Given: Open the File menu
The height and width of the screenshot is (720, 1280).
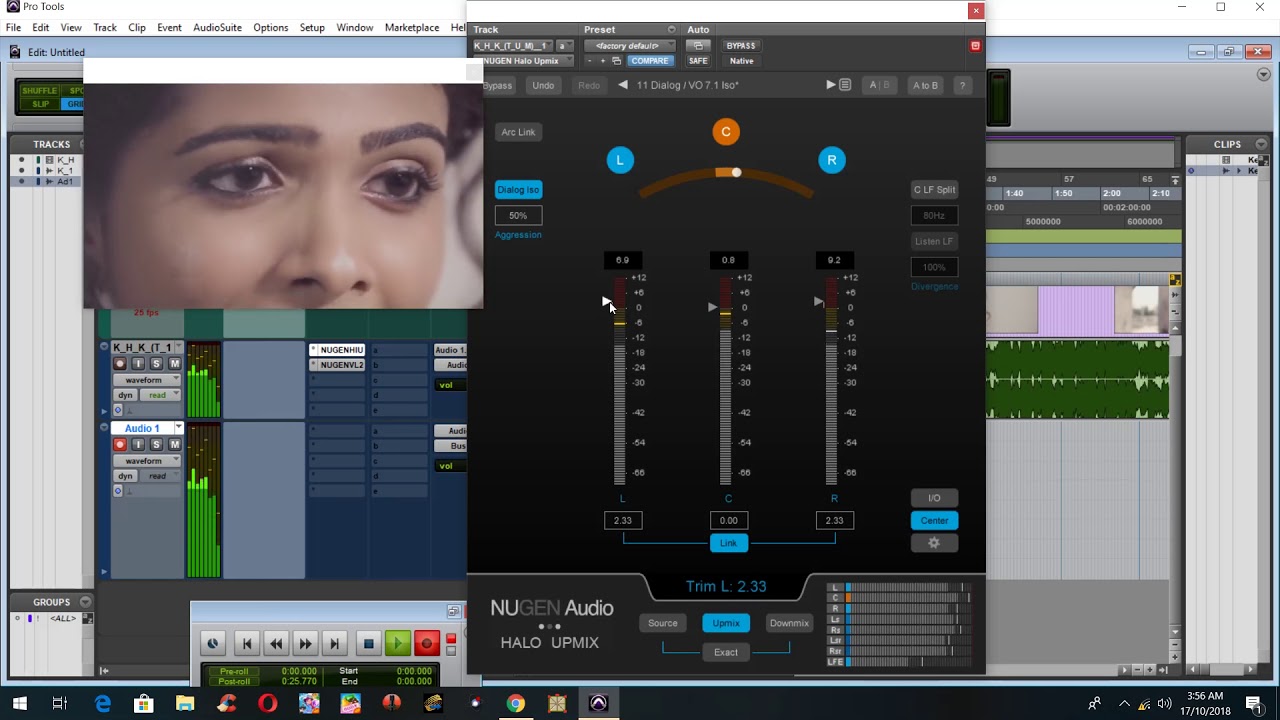Looking at the screenshot, I should pyautogui.click(x=14, y=27).
